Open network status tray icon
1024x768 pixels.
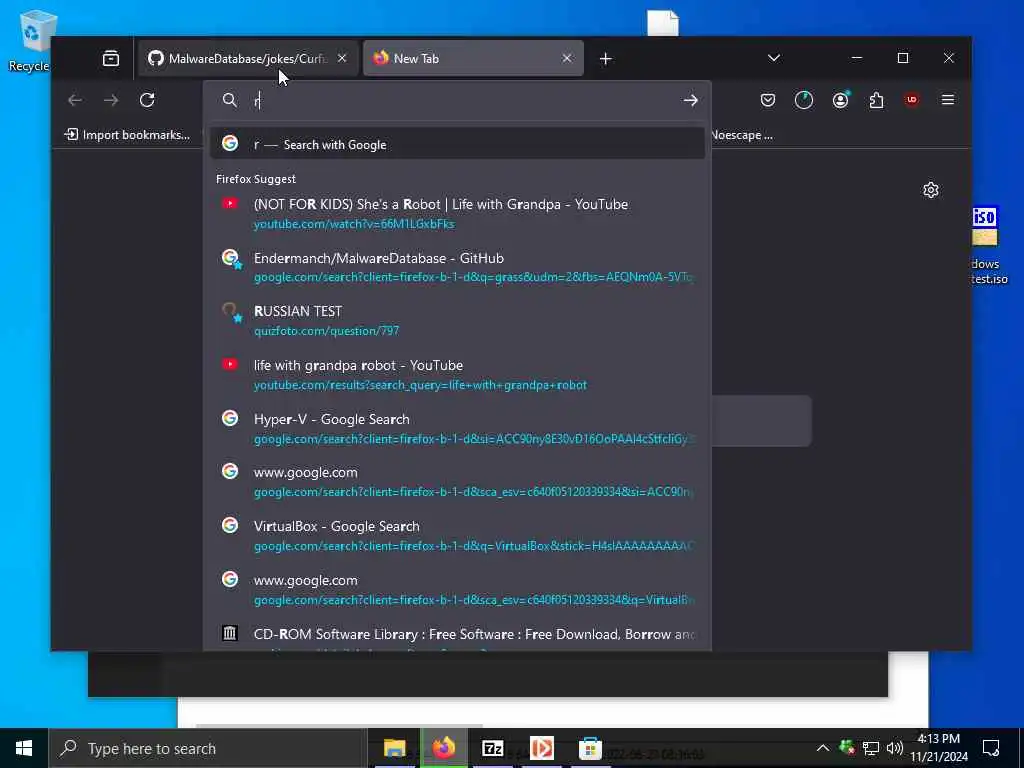871,748
